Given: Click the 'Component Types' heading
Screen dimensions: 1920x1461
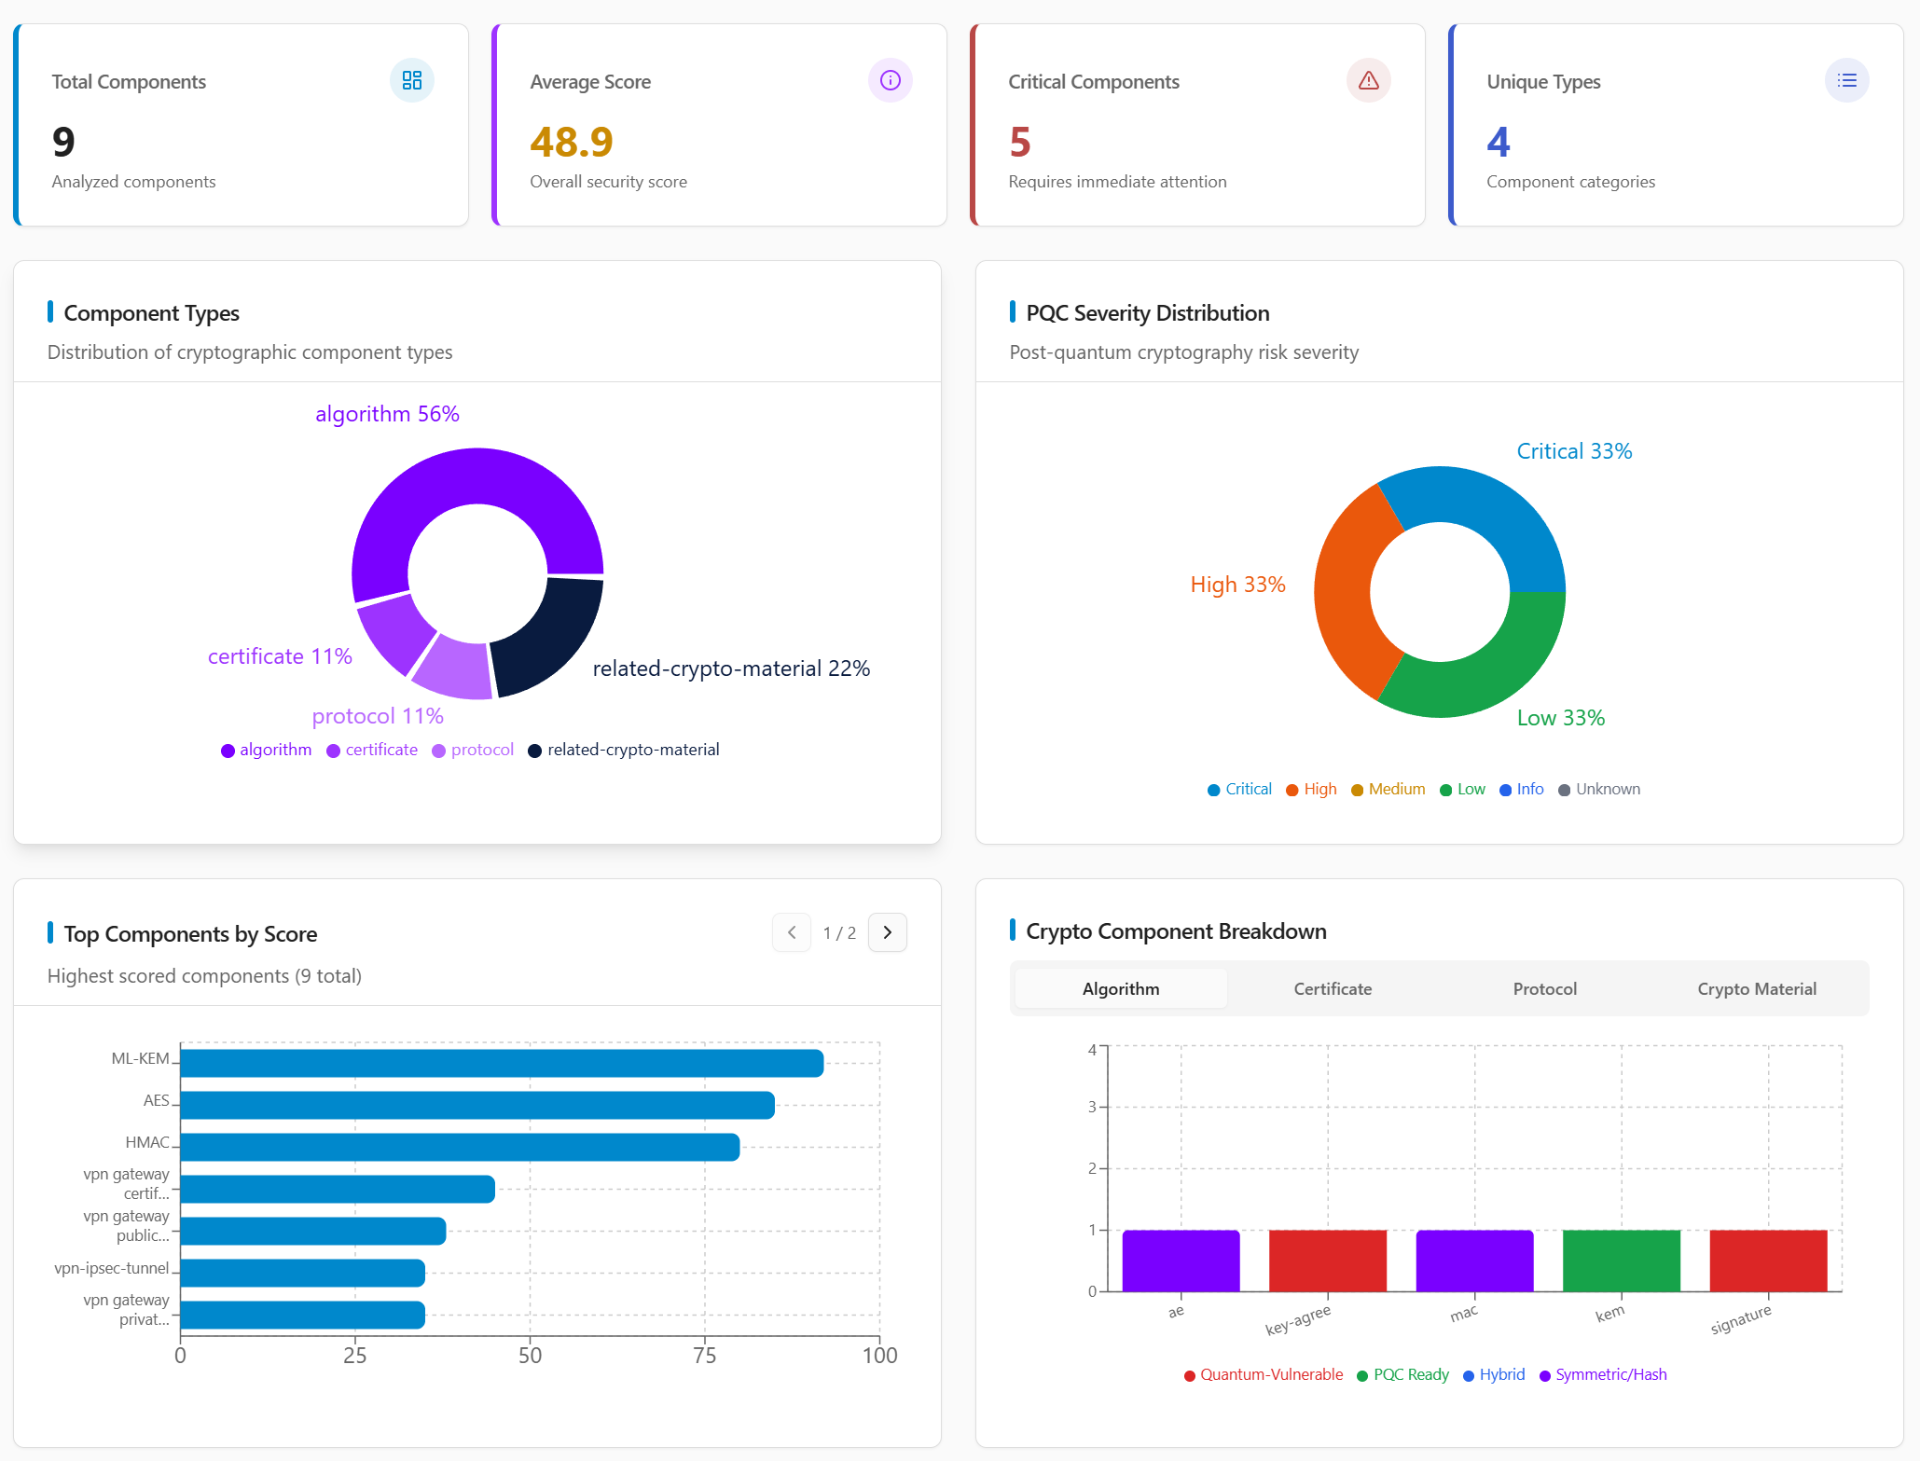Looking at the screenshot, I should coord(152,313).
